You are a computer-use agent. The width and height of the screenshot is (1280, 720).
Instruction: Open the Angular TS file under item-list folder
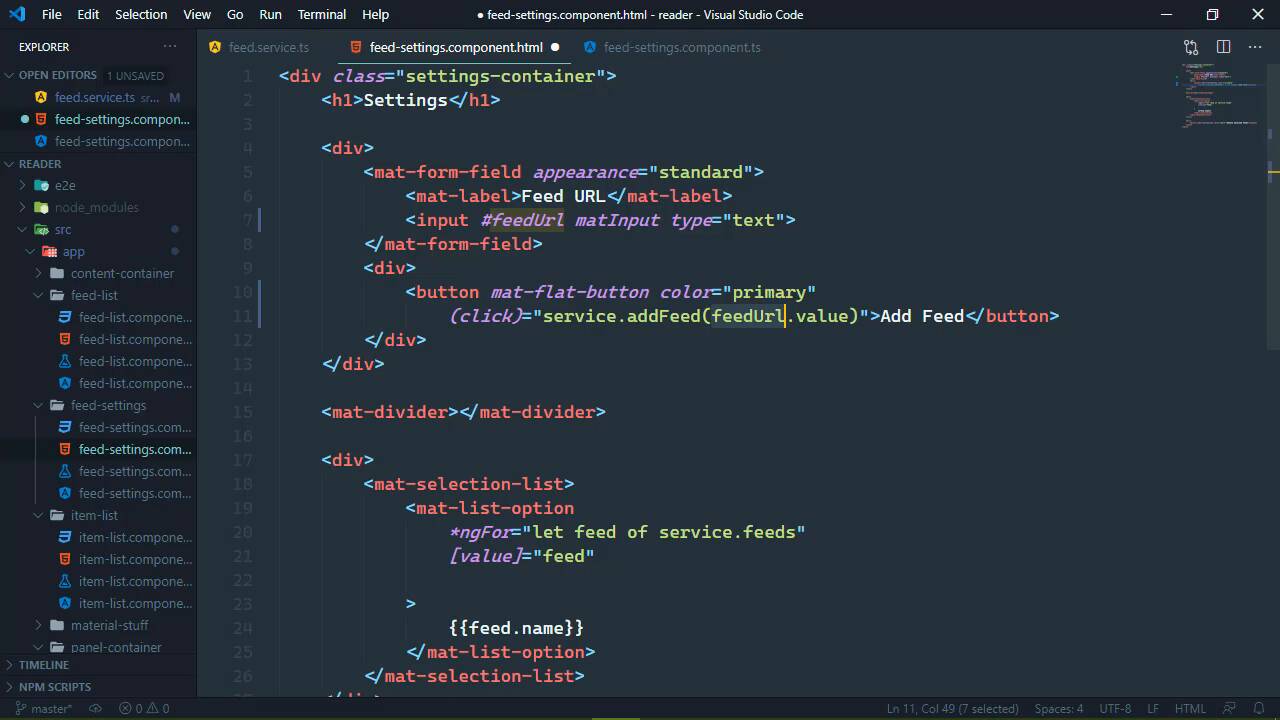(x=98, y=603)
